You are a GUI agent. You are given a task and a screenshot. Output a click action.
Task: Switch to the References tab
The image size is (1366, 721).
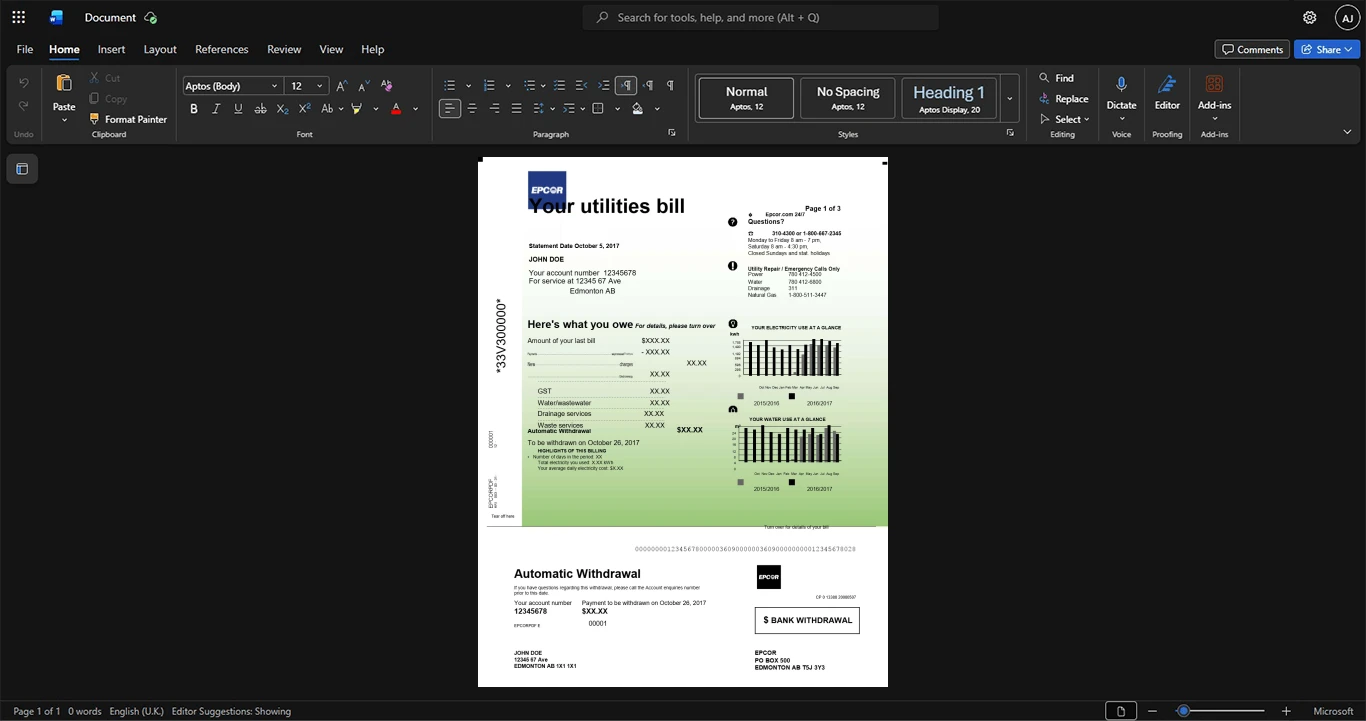(221, 49)
